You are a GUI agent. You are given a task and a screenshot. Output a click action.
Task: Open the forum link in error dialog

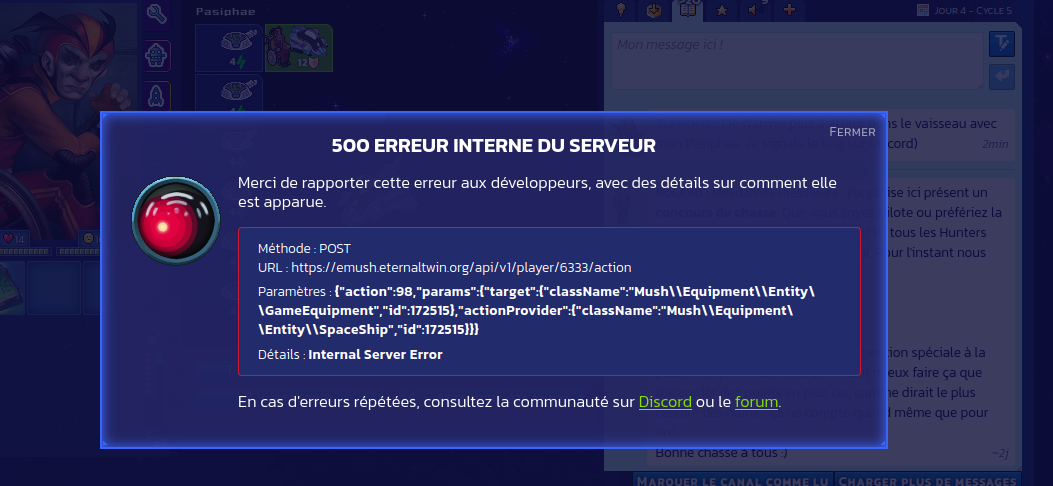tap(756, 402)
